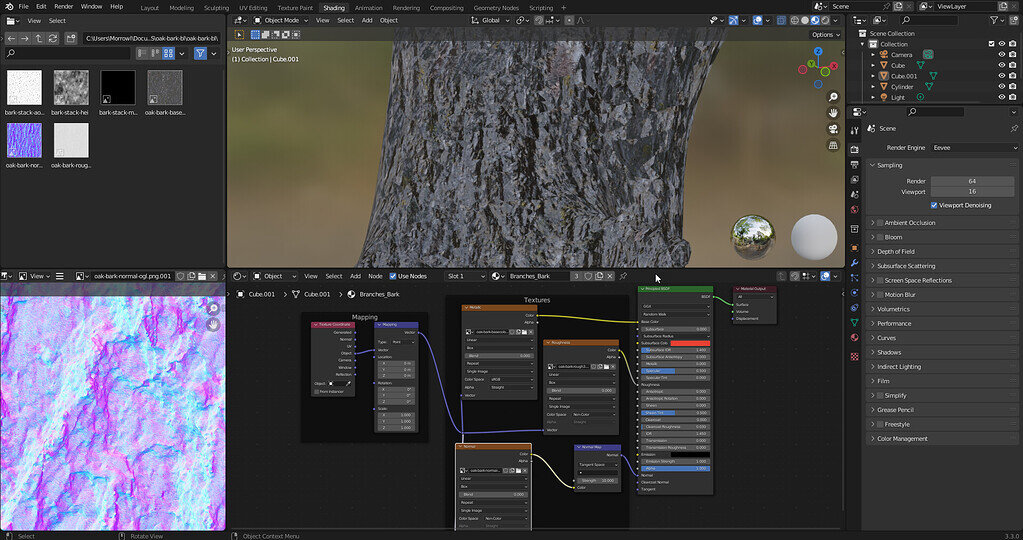
Task: Toggle the camera view icon in viewport
Action: tap(833, 129)
